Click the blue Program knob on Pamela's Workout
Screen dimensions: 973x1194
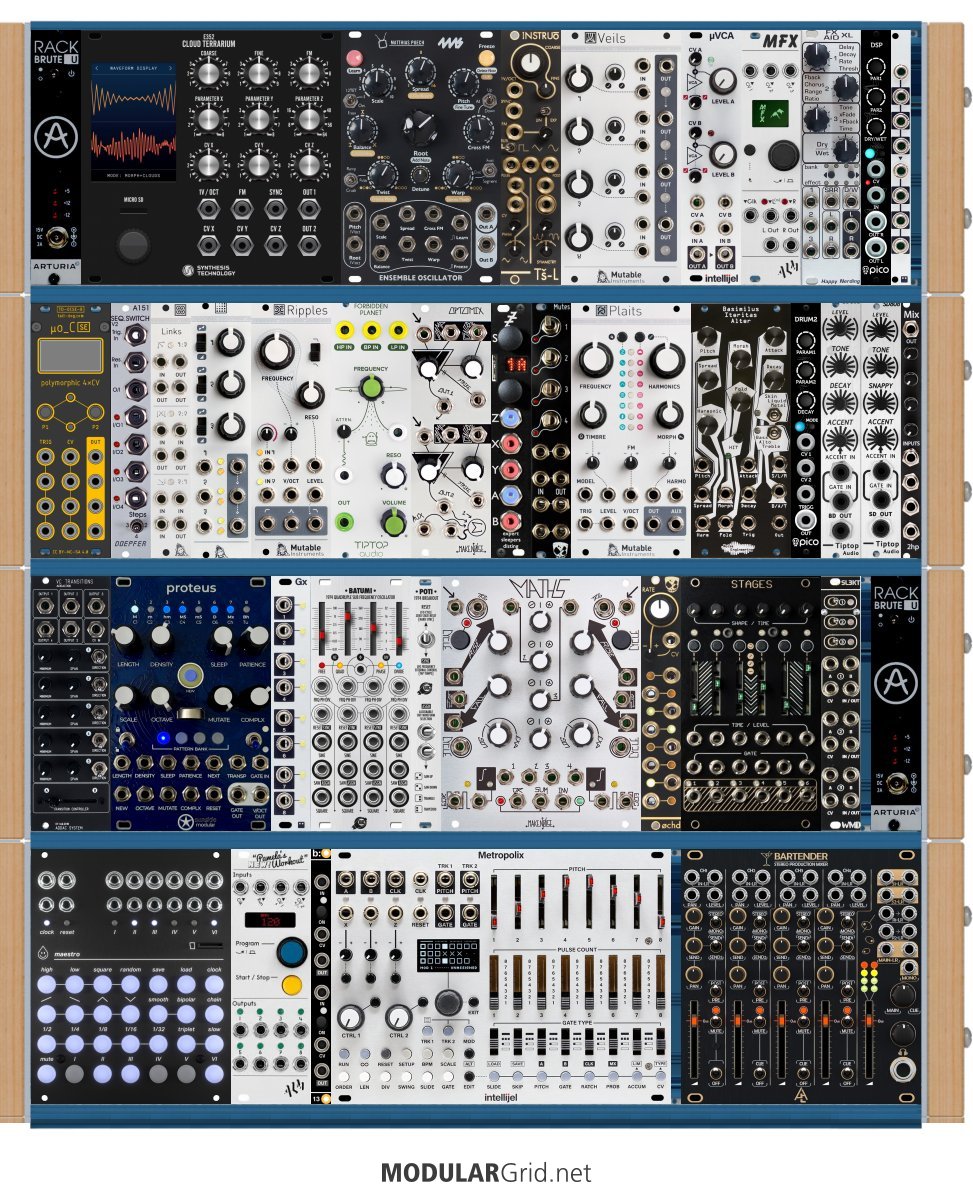(x=292, y=953)
